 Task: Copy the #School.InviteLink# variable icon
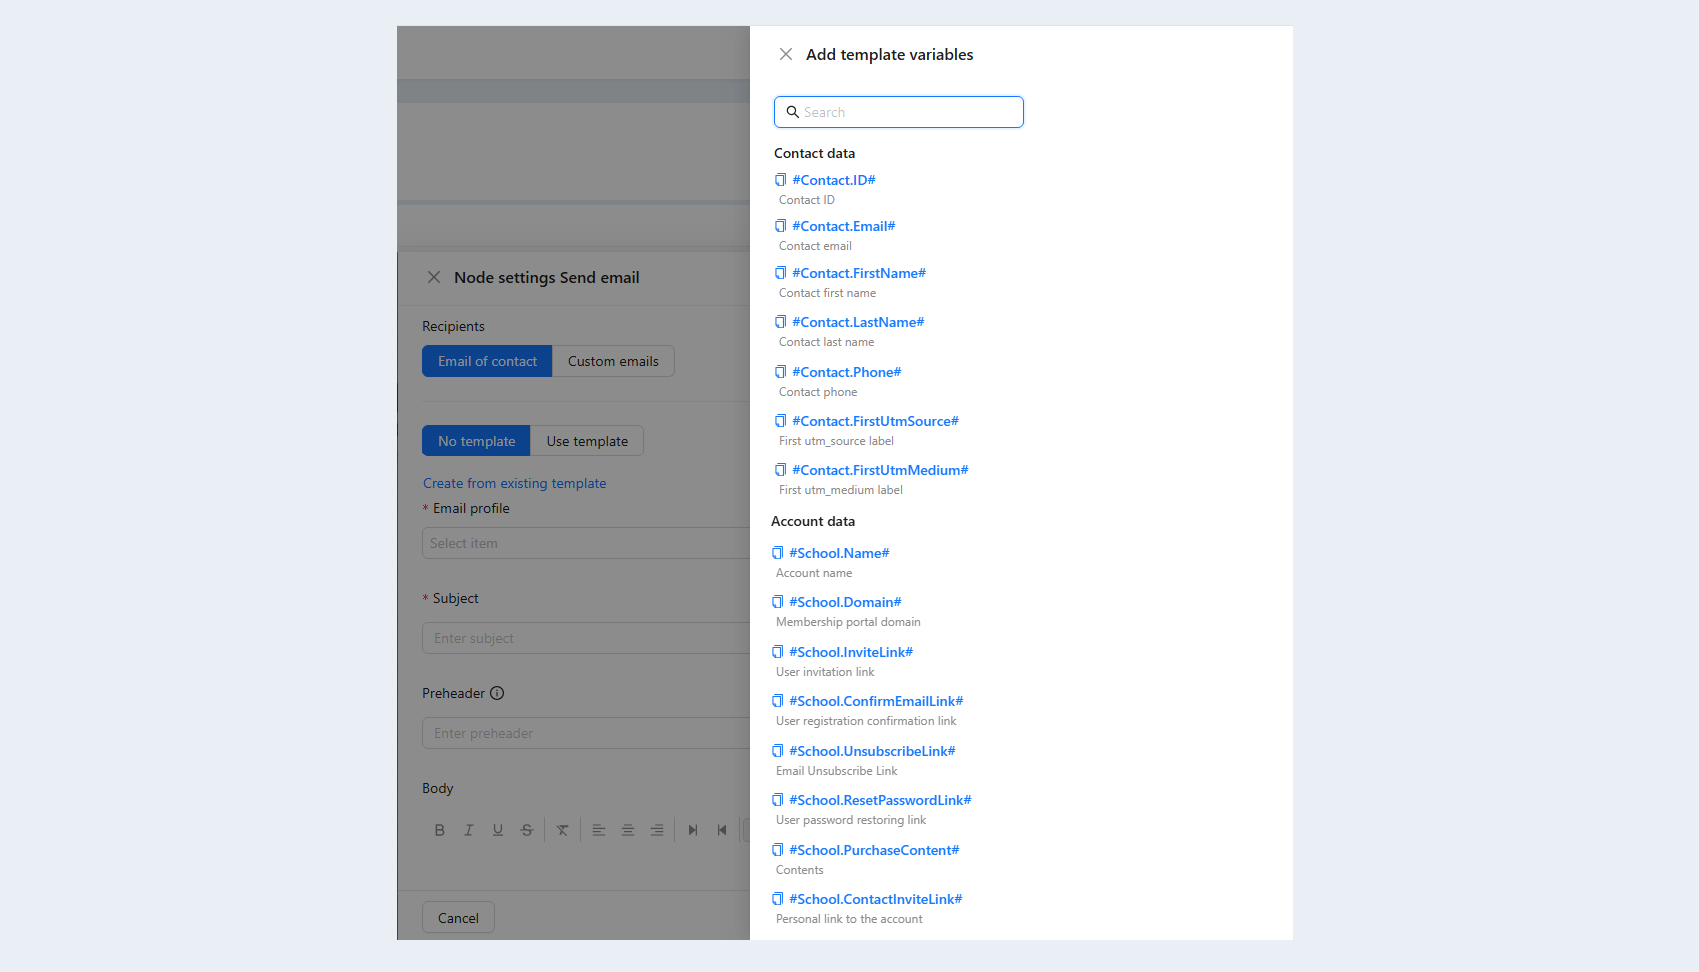tap(777, 652)
